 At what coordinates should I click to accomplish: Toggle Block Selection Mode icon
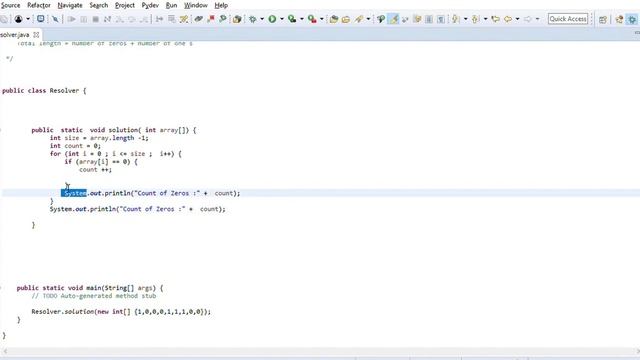[429, 19]
